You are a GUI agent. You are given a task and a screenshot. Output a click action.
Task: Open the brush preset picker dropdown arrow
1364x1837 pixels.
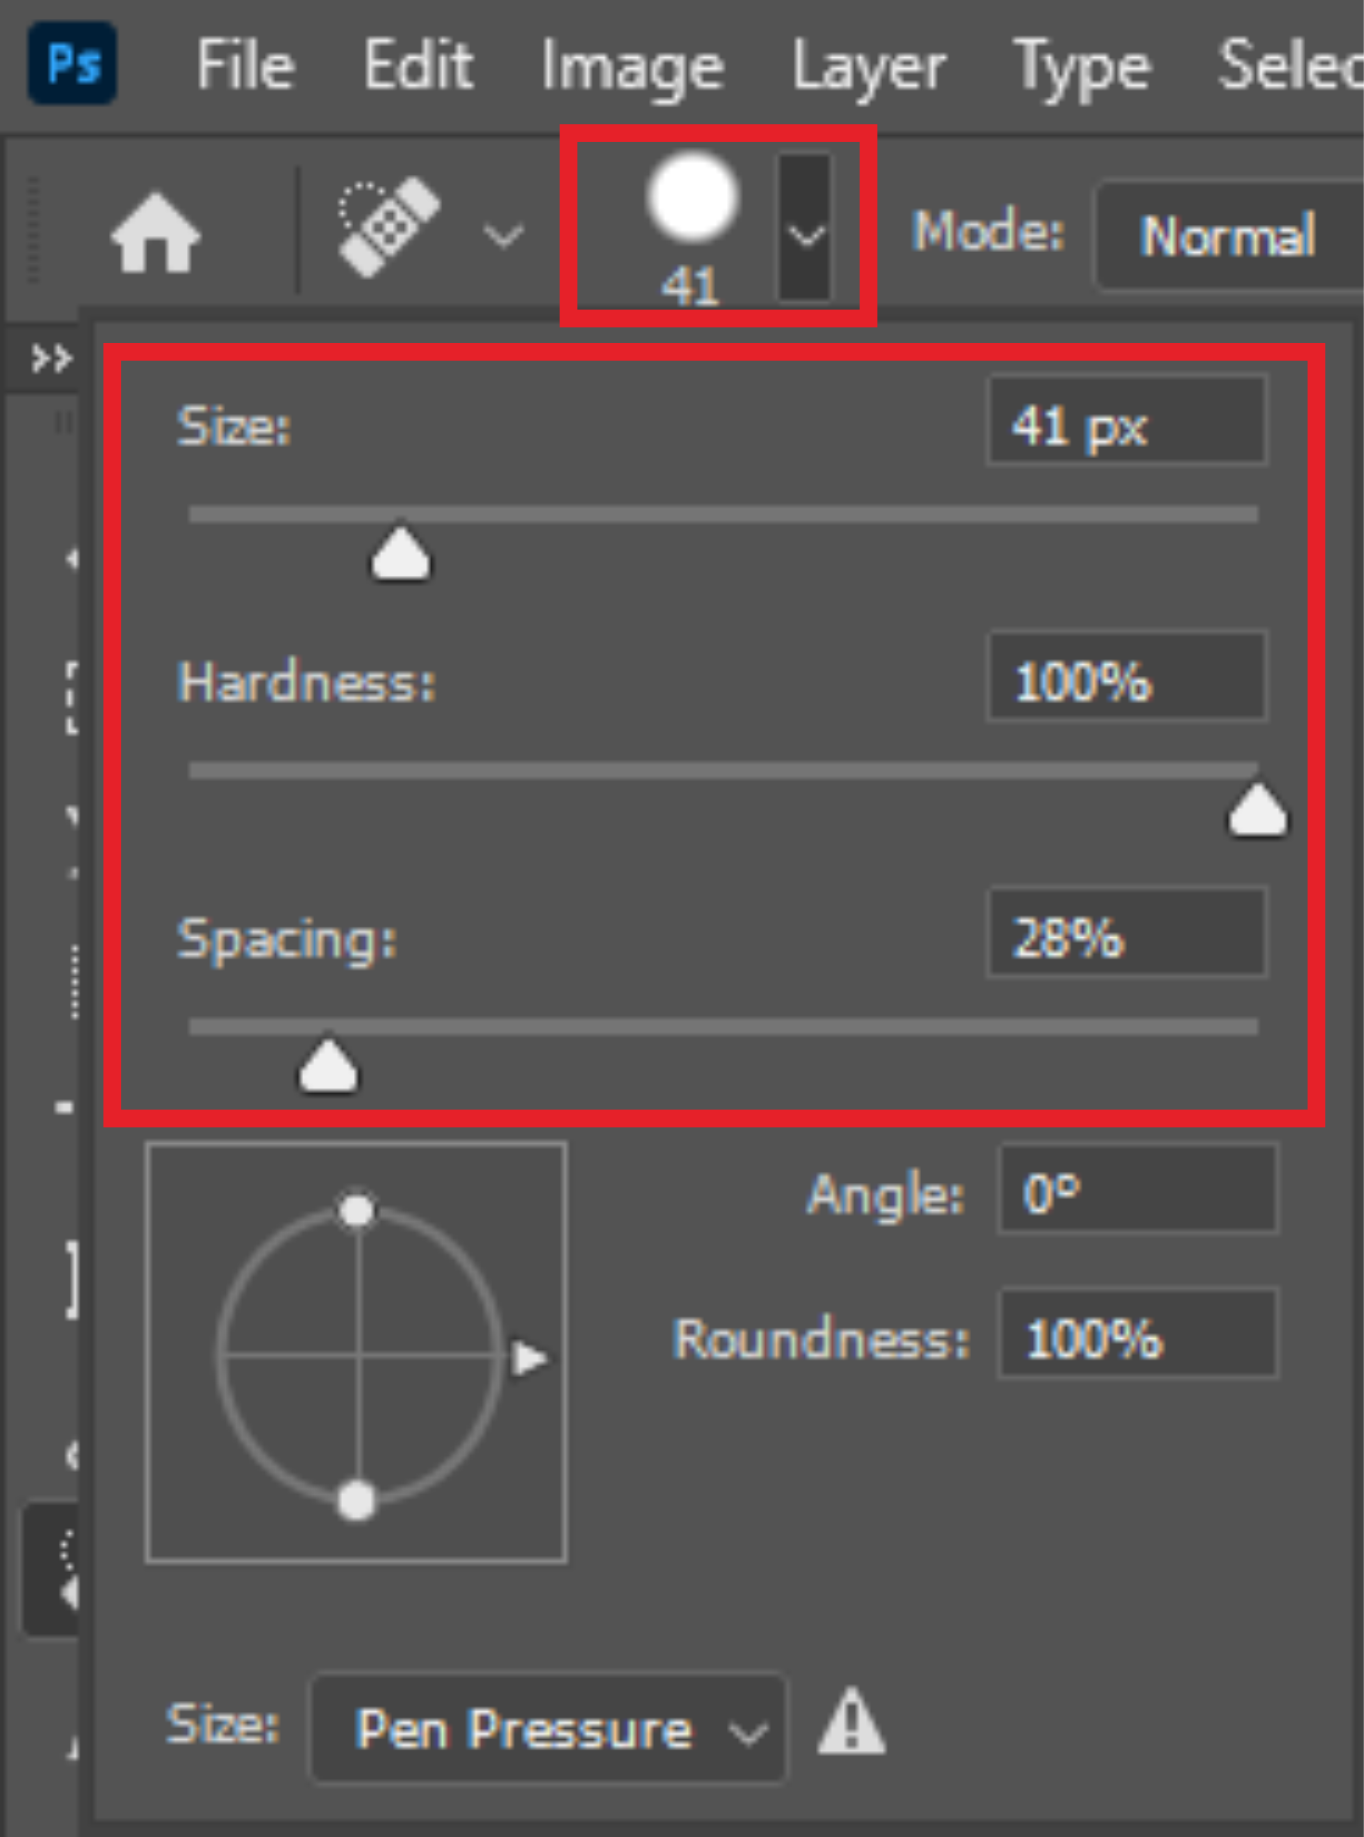[805, 228]
